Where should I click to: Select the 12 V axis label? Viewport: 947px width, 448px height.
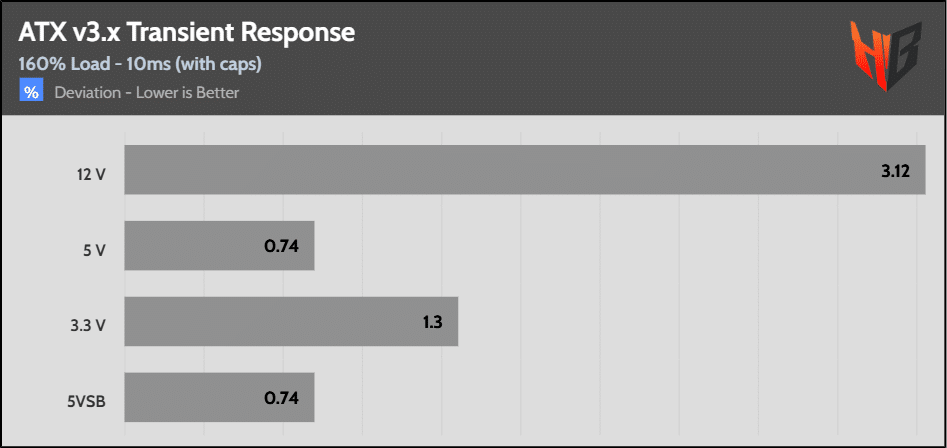91,174
